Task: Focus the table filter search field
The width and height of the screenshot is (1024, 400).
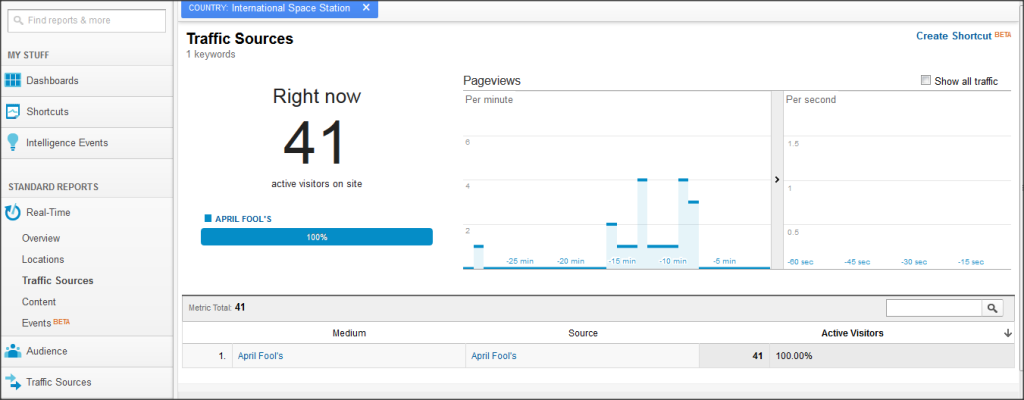Action: pyautogui.click(x=934, y=308)
